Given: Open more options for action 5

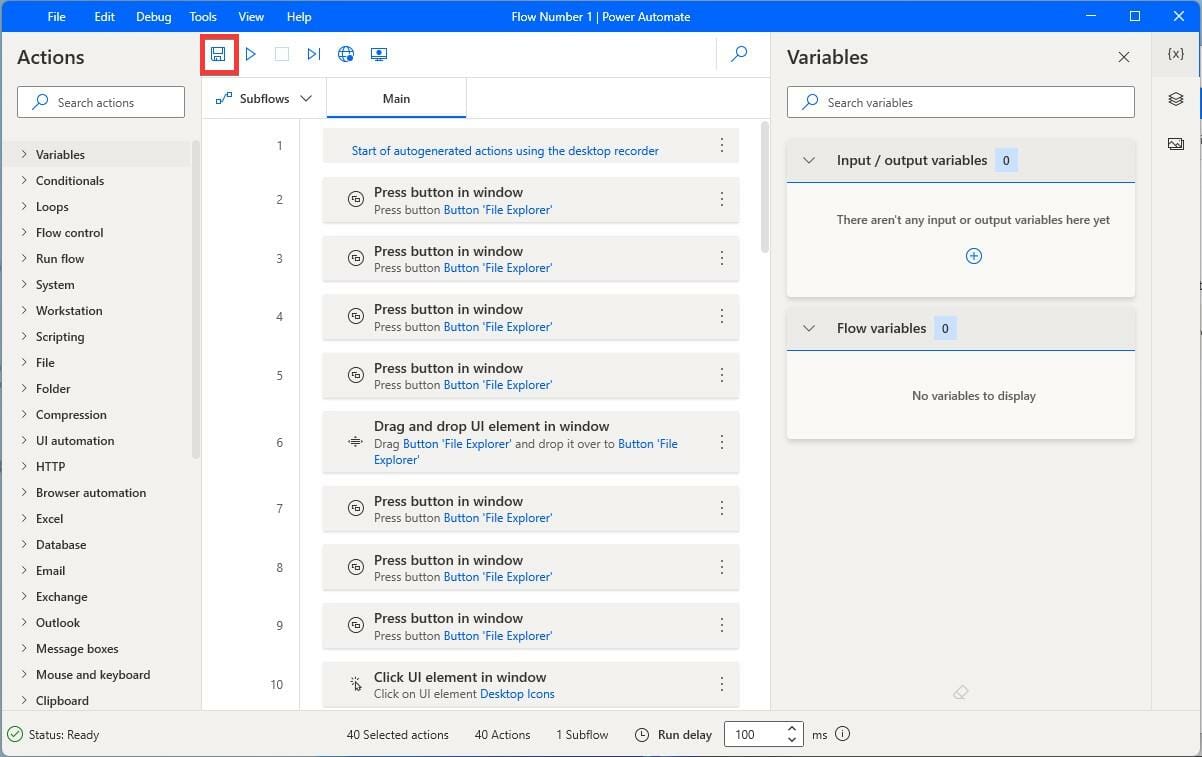Looking at the screenshot, I should click(722, 375).
